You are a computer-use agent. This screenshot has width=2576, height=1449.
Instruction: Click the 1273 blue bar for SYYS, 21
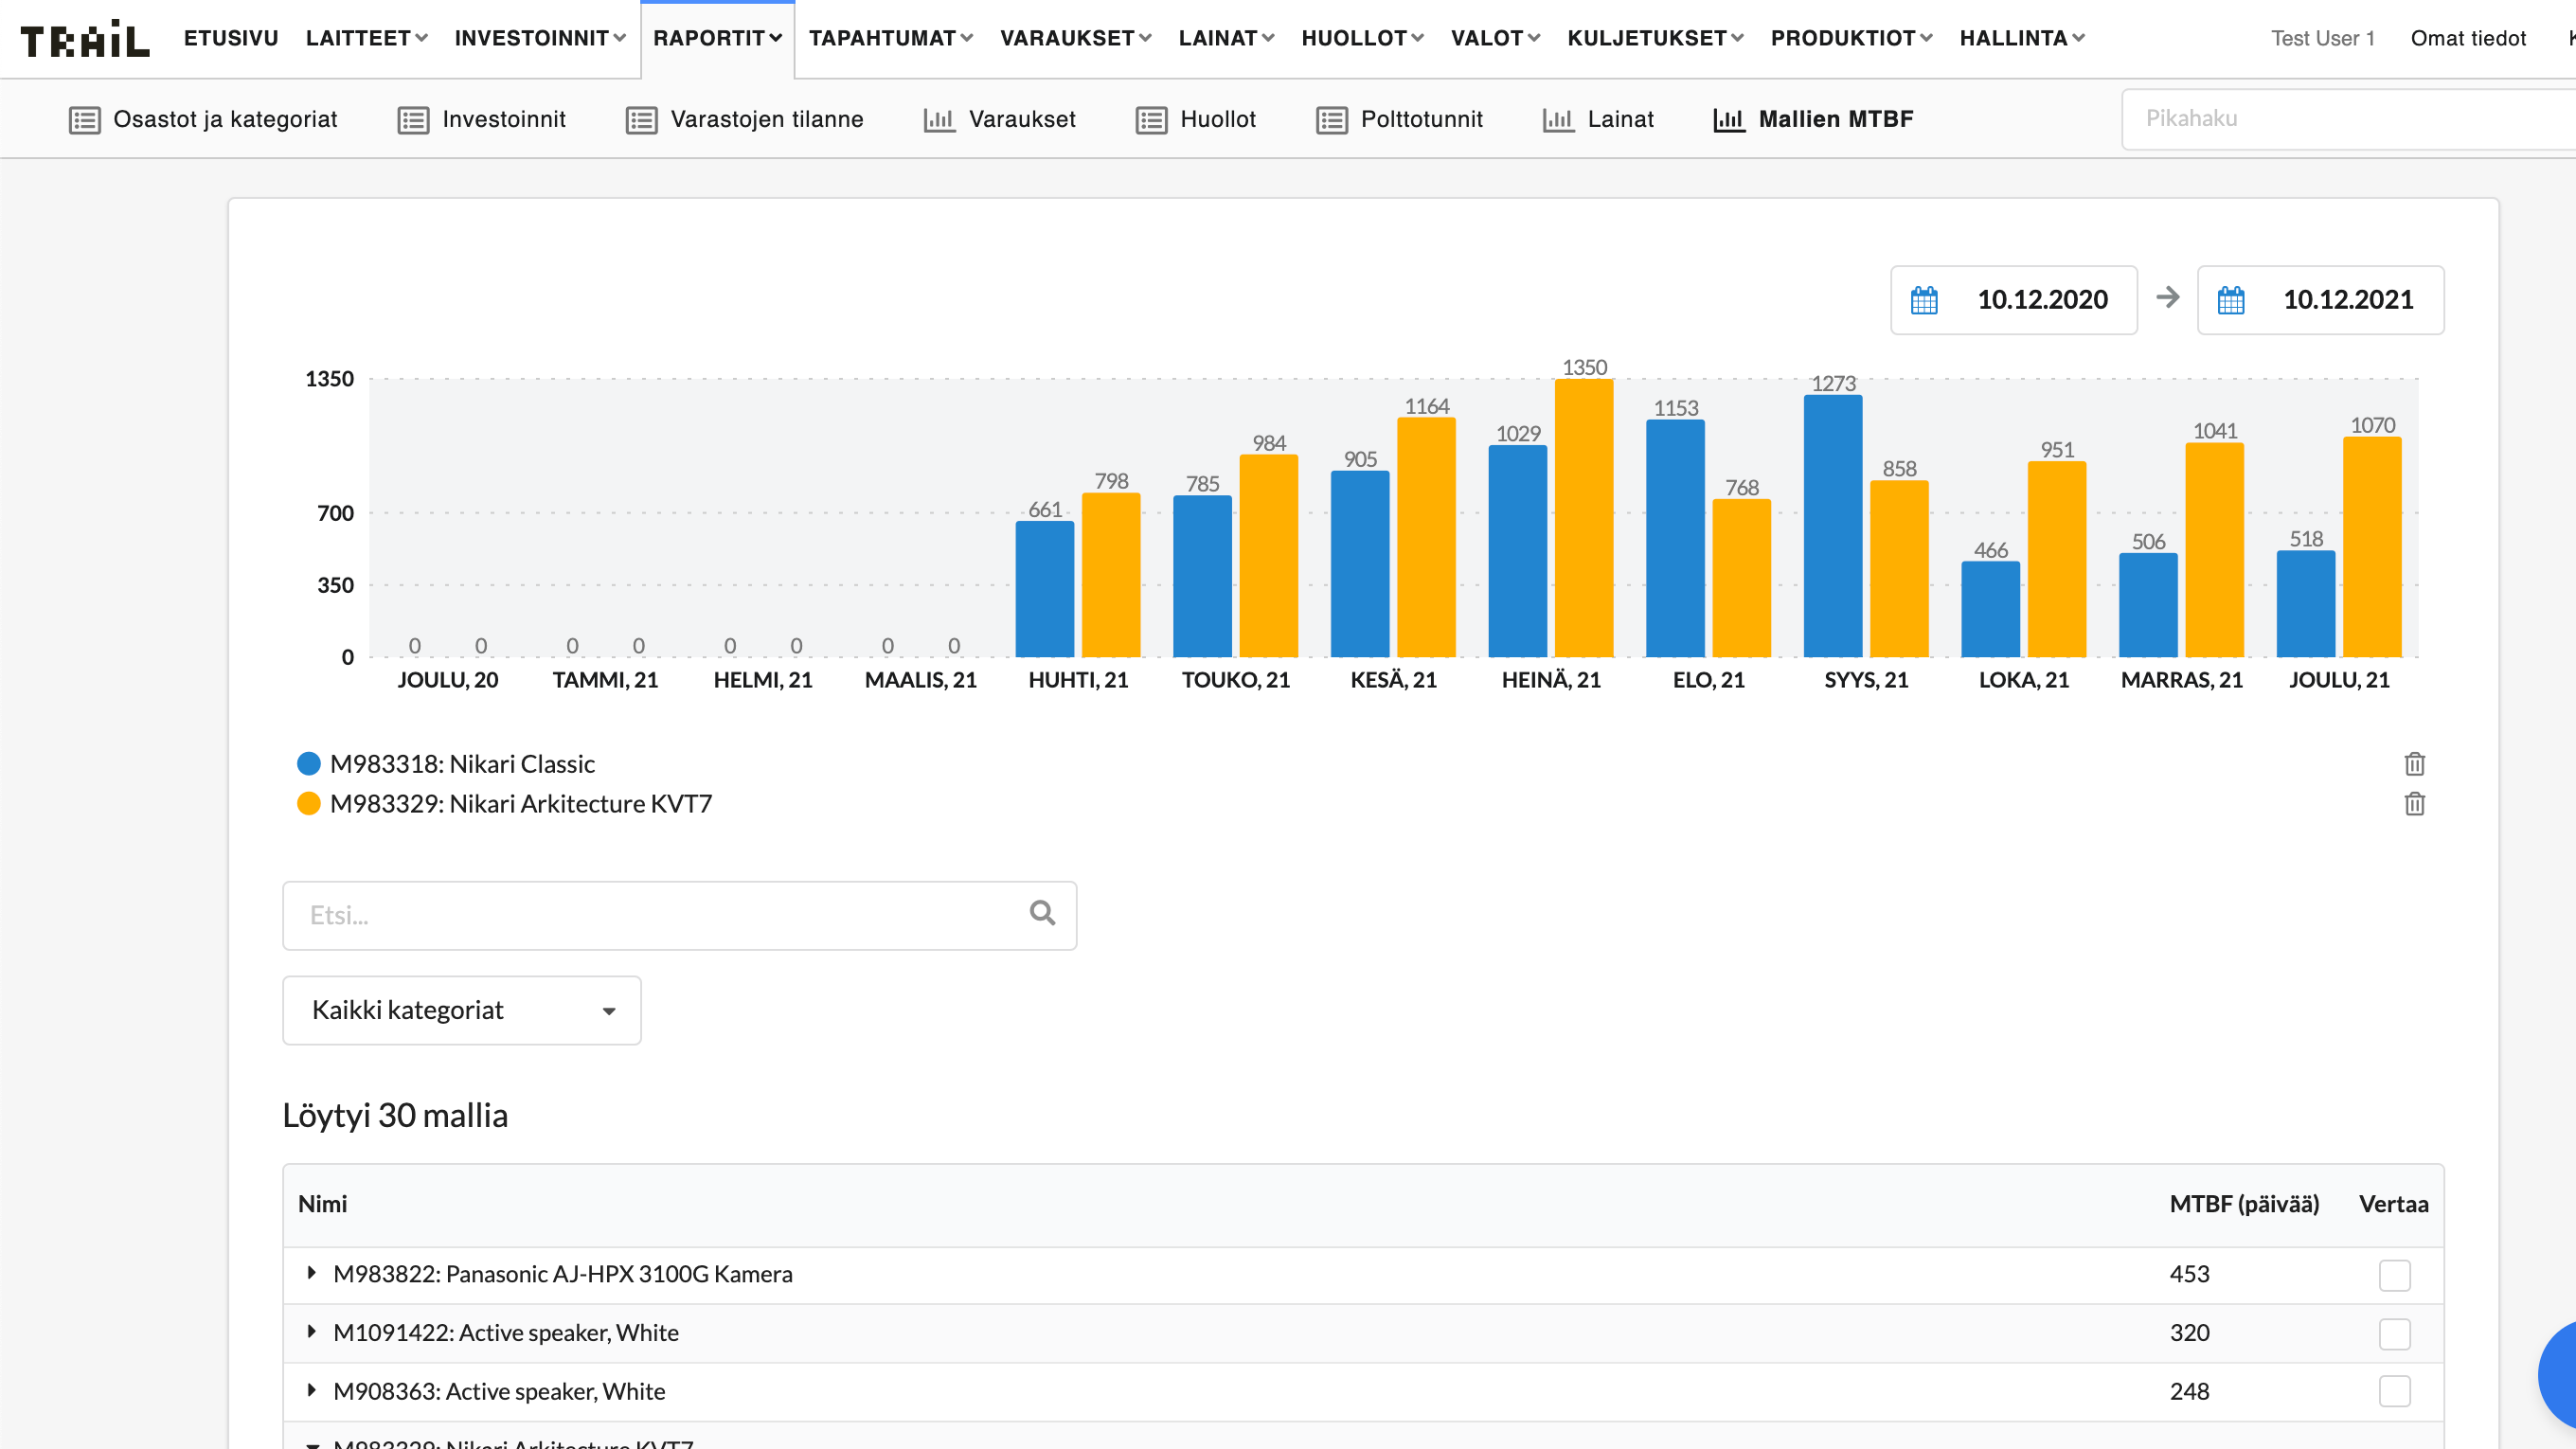click(x=1832, y=526)
